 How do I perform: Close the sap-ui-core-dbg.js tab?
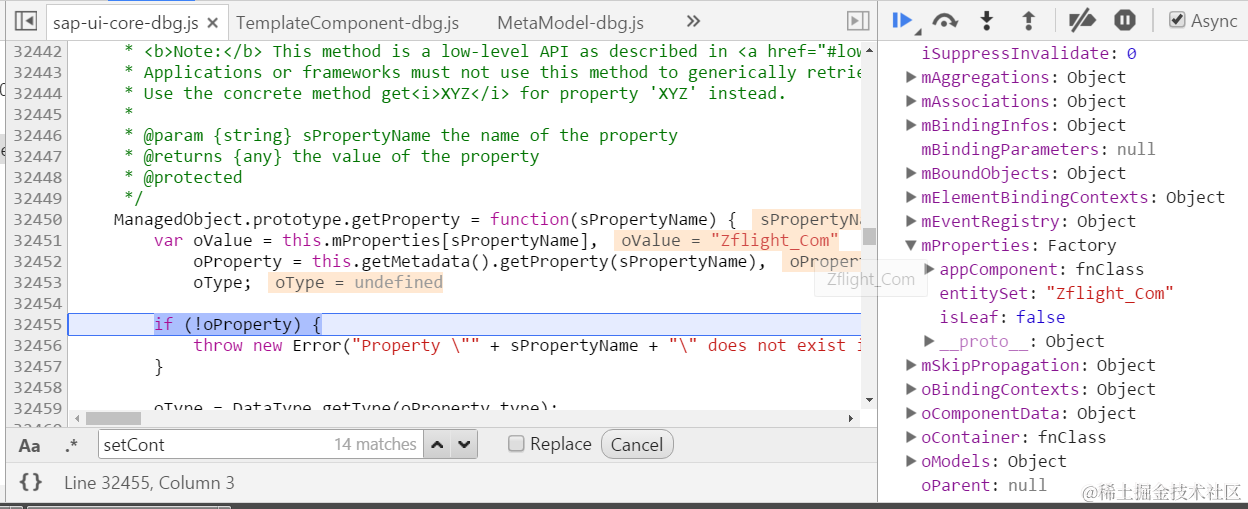(213, 22)
